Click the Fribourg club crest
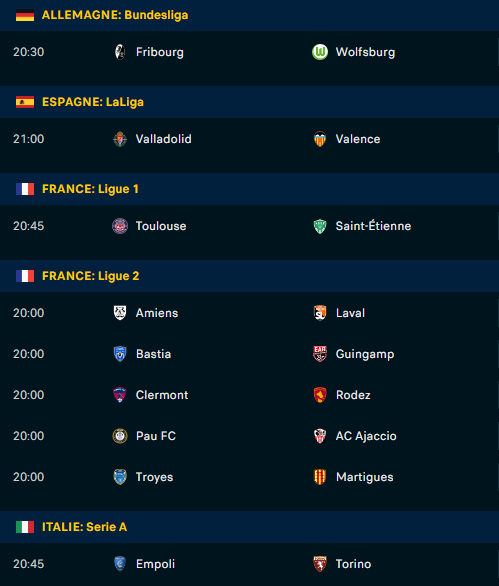The image size is (499, 586). click(120, 52)
